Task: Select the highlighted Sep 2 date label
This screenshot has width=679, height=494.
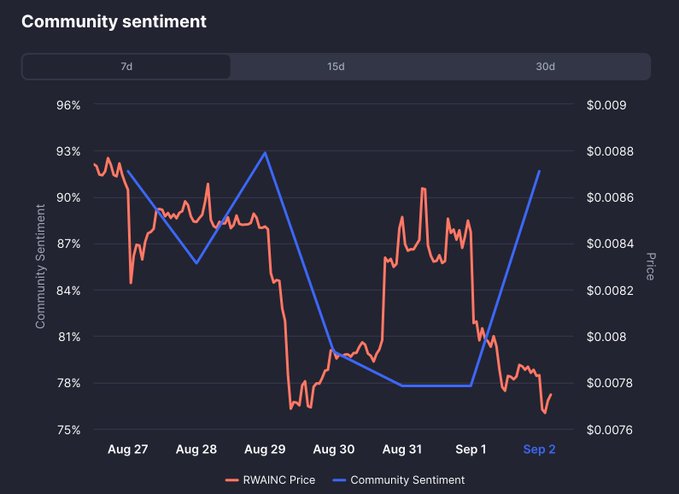Action: (x=539, y=450)
